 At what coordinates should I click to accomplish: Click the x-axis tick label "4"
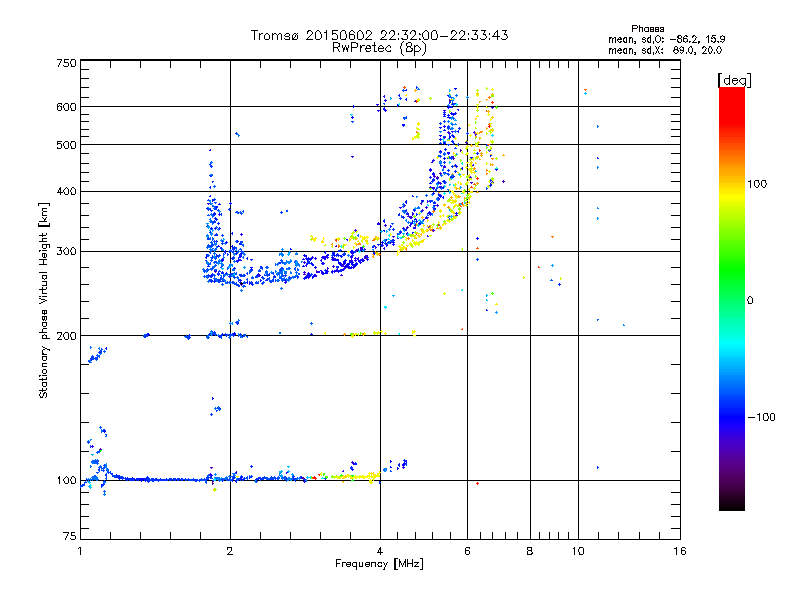pos(380,552)
